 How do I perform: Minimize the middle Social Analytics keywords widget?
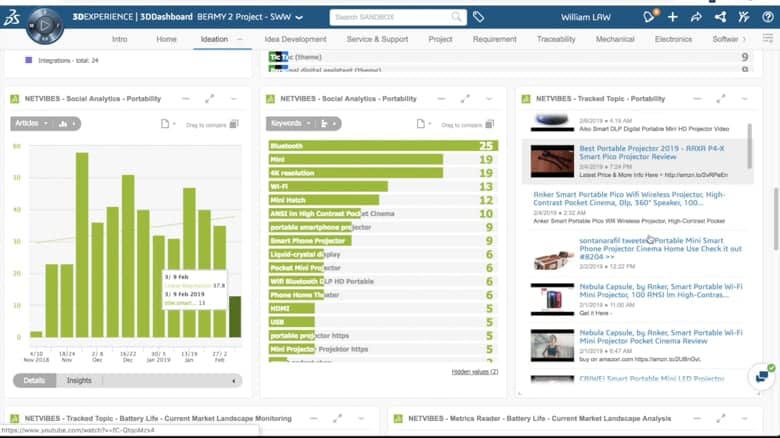pos(441,99)
